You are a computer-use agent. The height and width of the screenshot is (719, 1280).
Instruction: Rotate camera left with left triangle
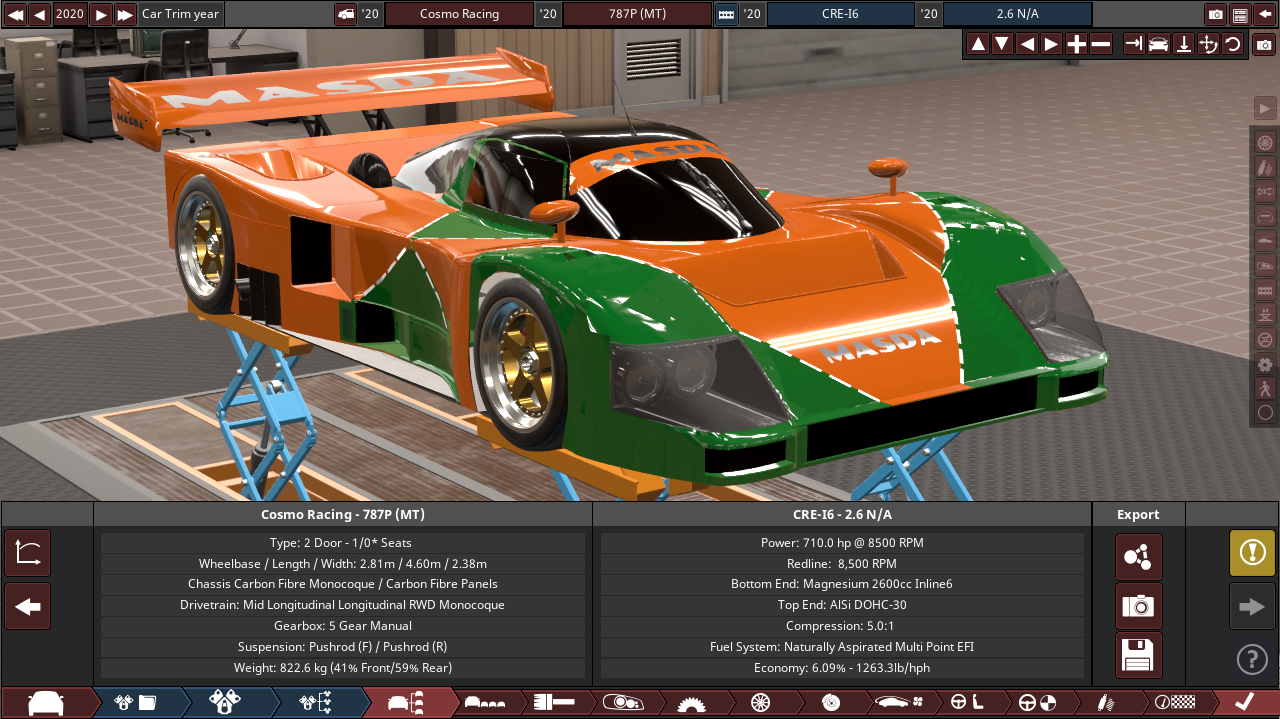coord(1027,44)
